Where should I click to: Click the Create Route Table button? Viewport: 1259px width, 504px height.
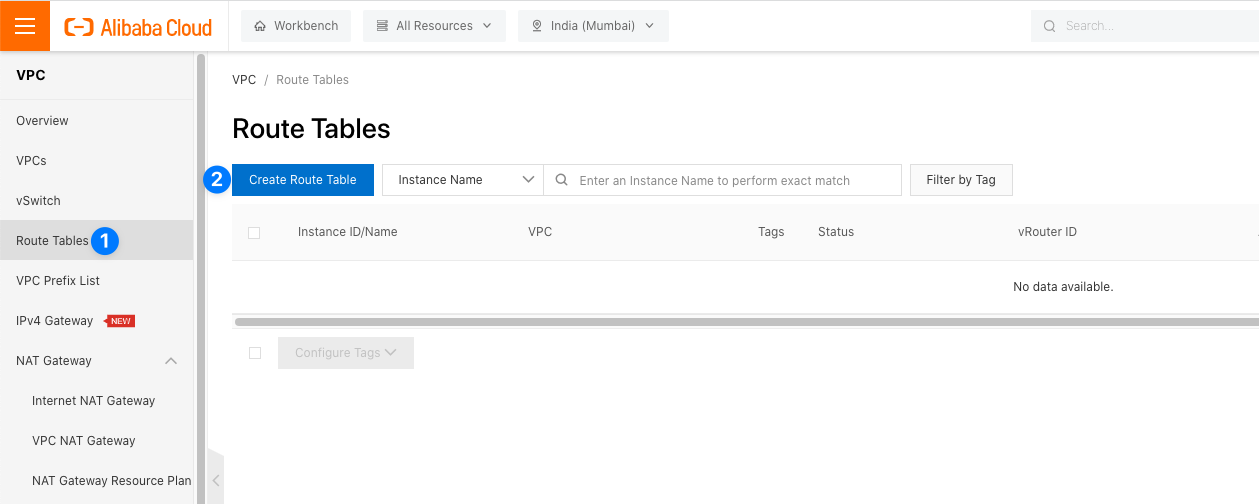click(x=303, y=180)
